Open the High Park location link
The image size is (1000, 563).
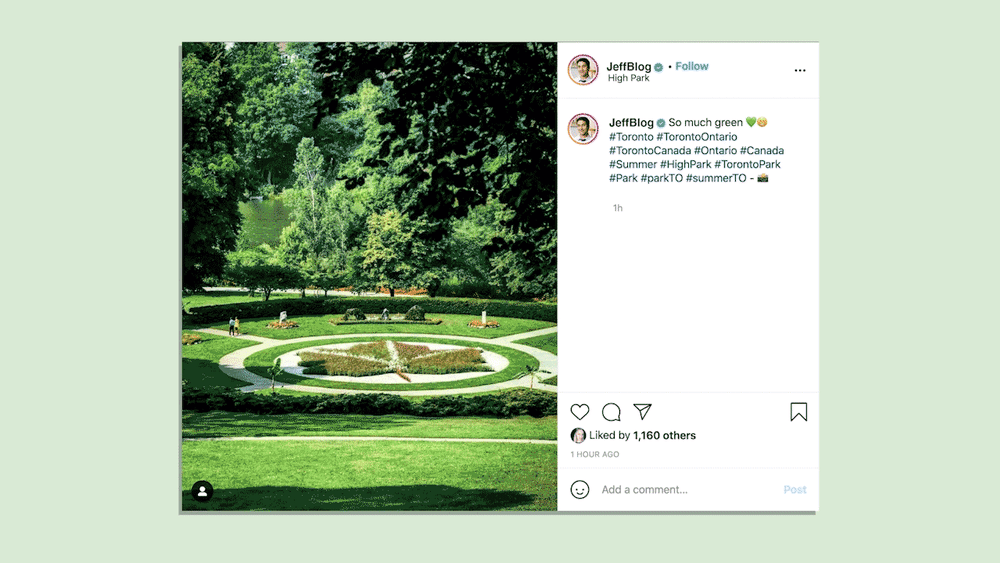628,78
